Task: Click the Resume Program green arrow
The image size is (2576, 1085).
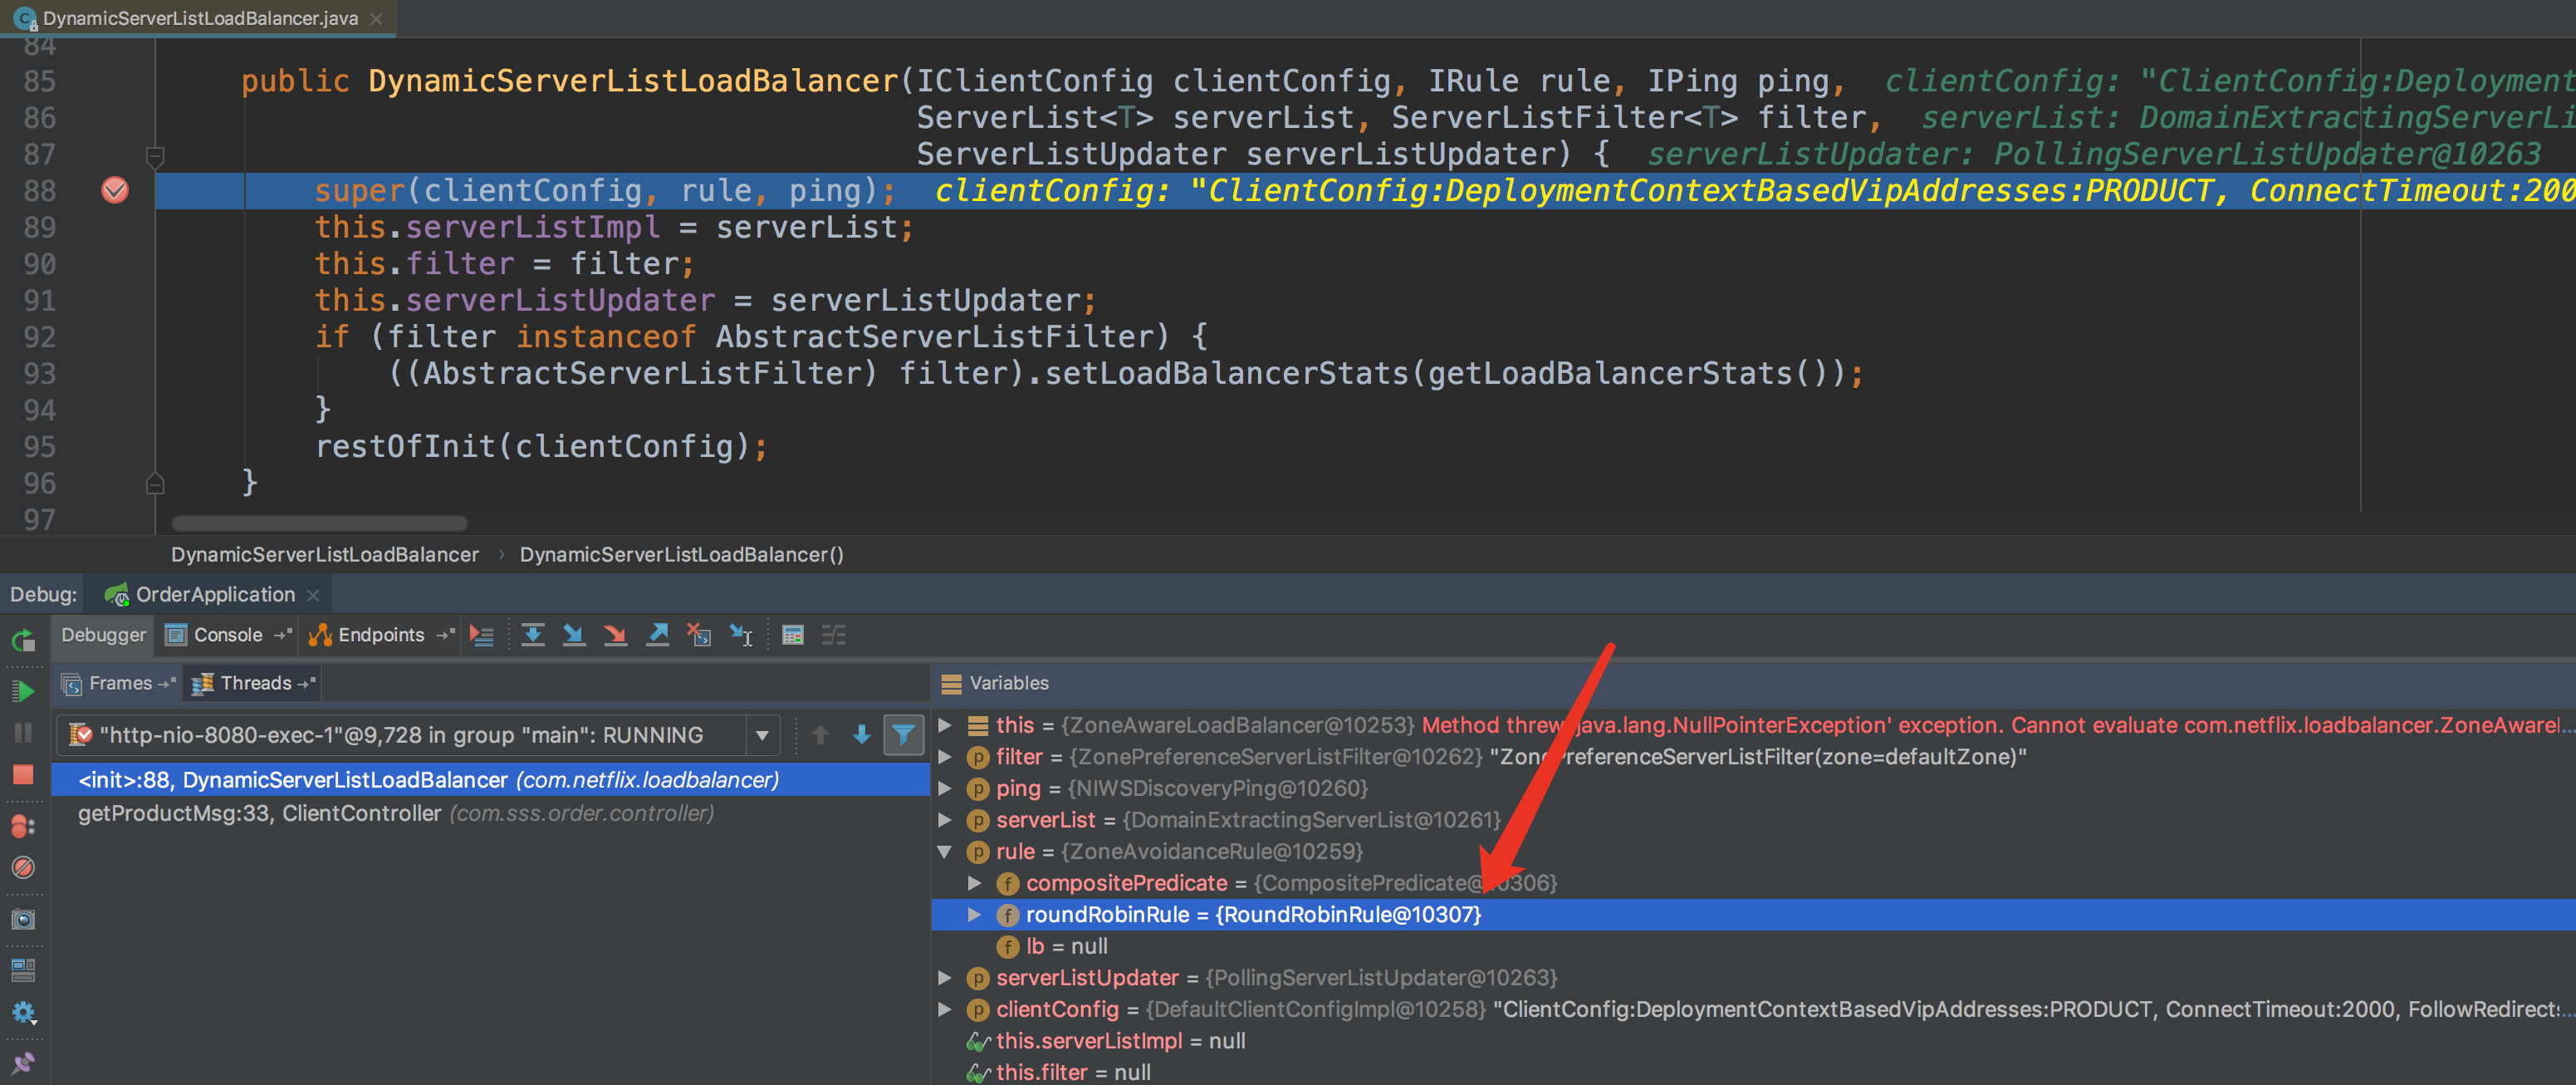Action: 23,691
